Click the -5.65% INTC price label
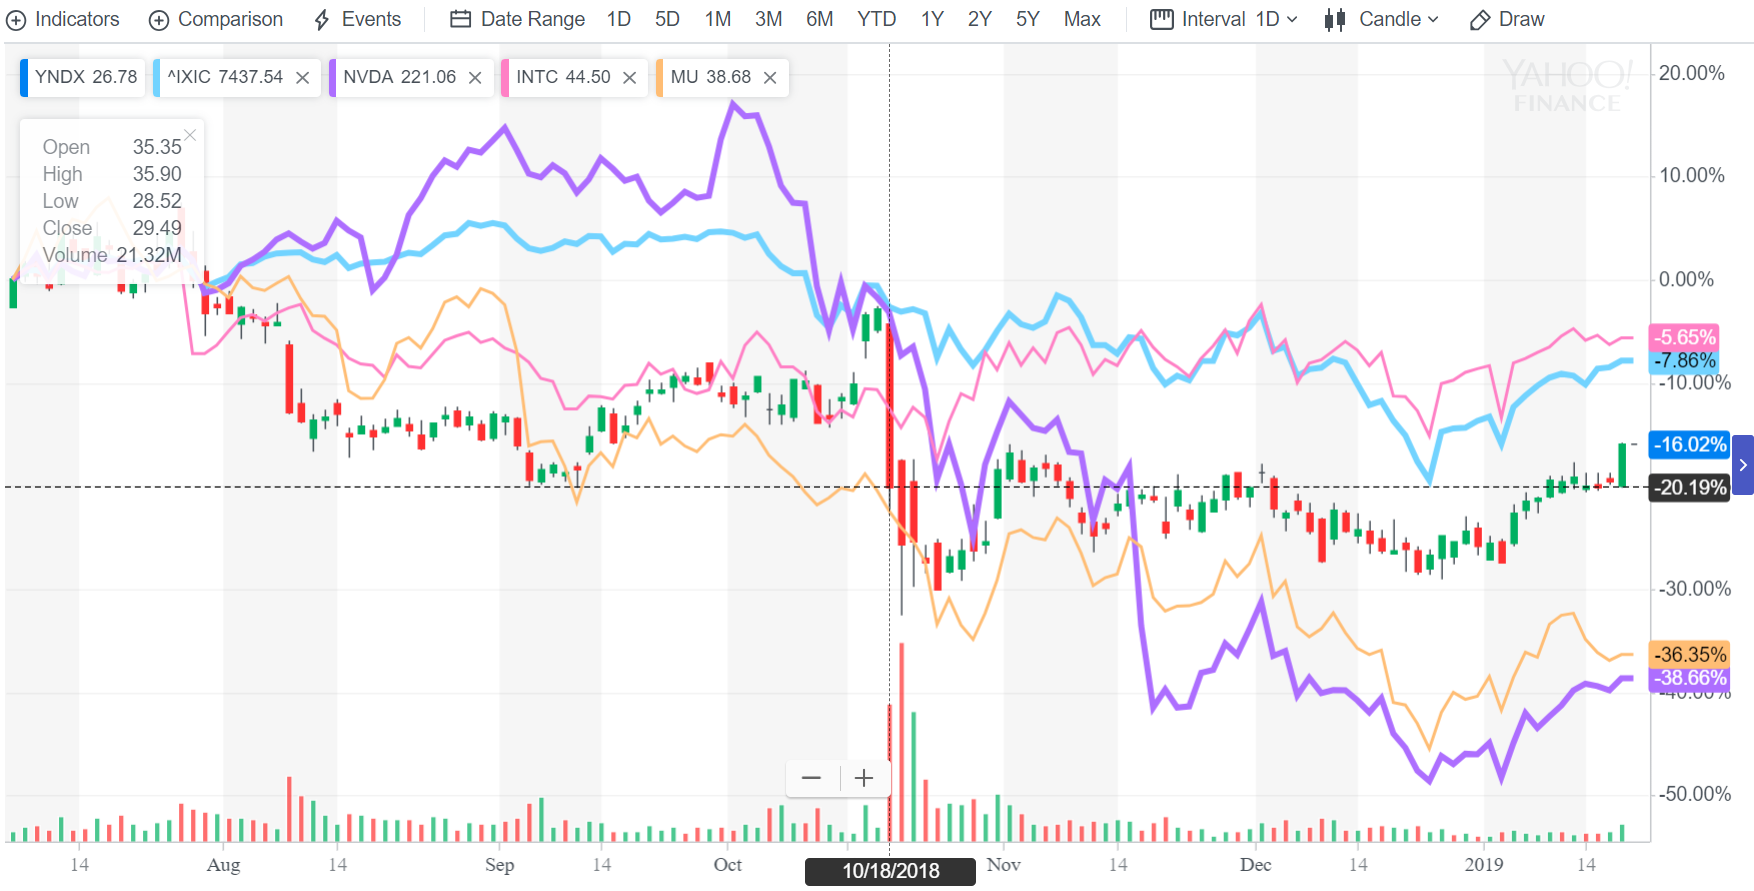 click(1685, 337)
